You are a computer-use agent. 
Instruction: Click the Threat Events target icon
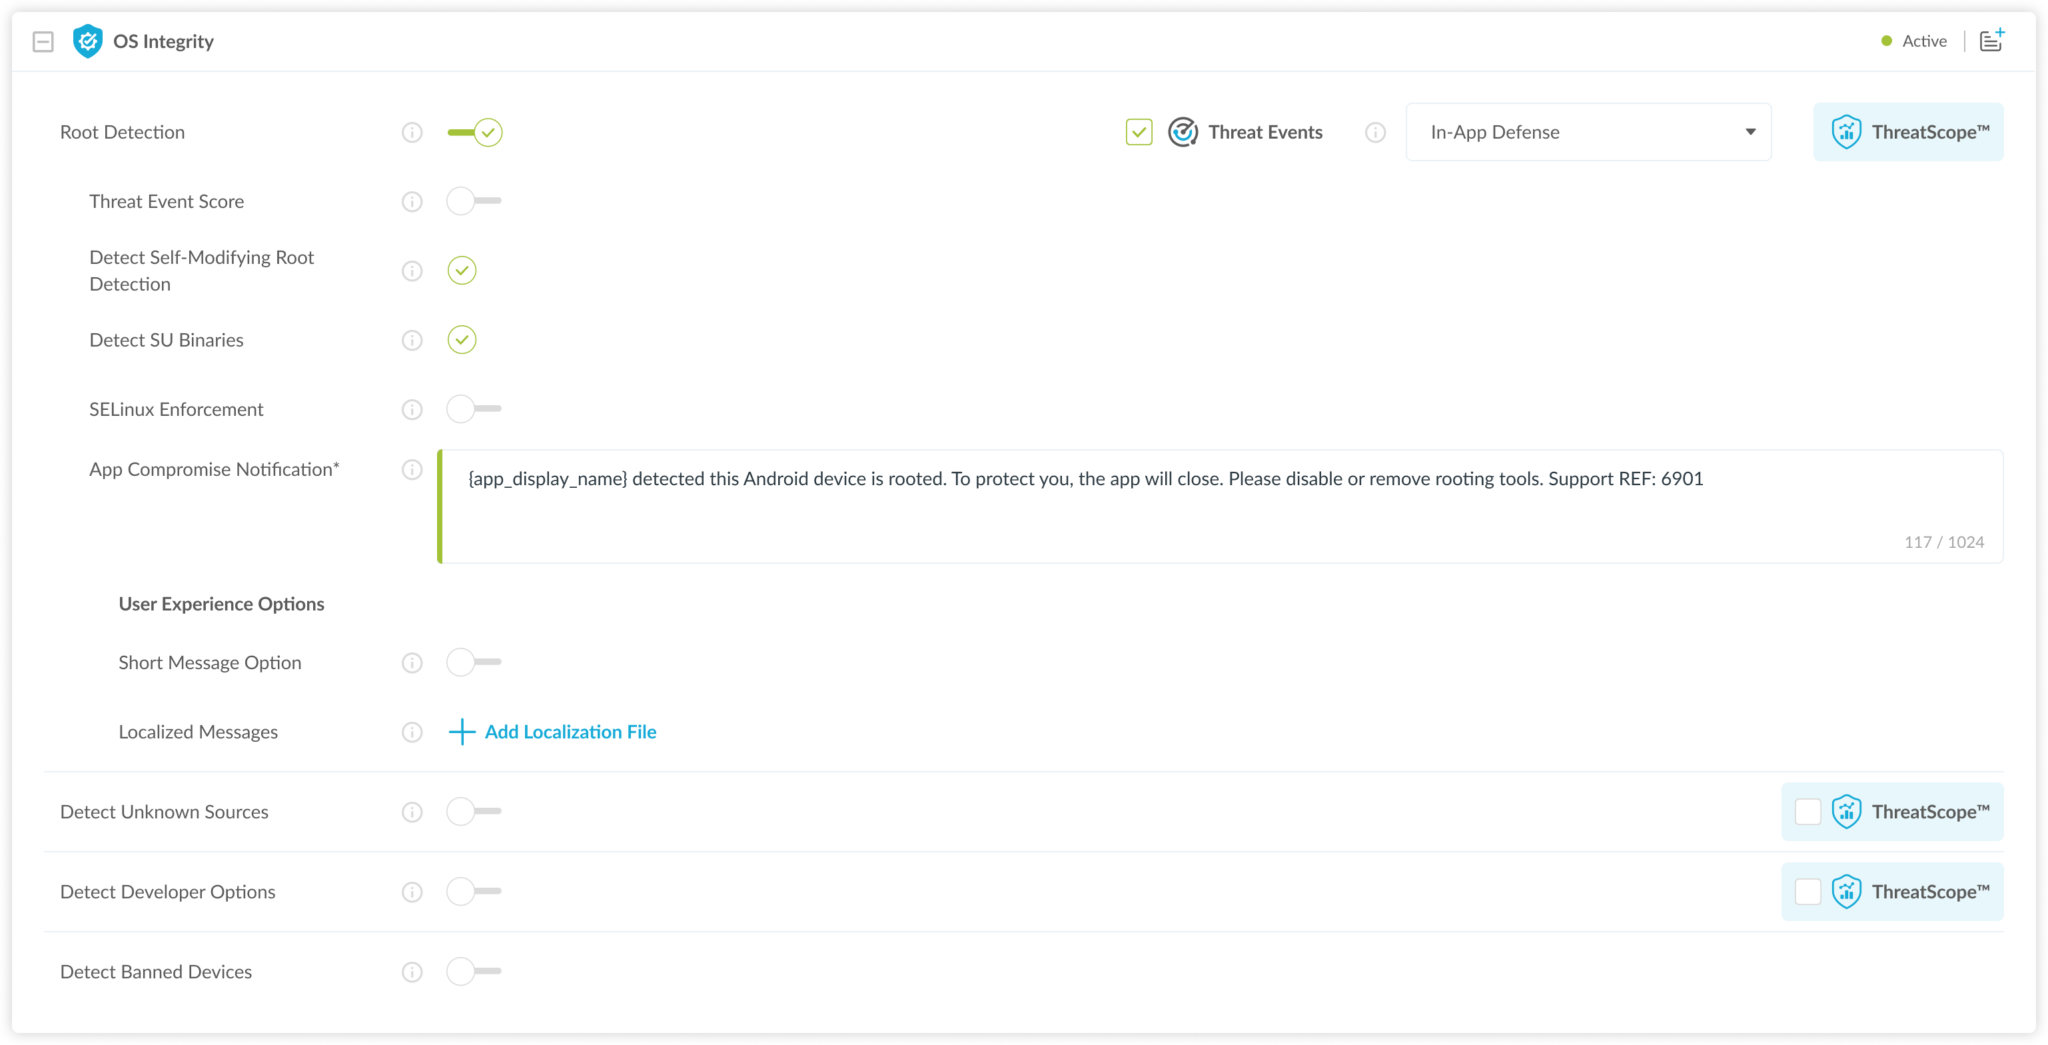pyautogui.click(x=1183, y=131)
